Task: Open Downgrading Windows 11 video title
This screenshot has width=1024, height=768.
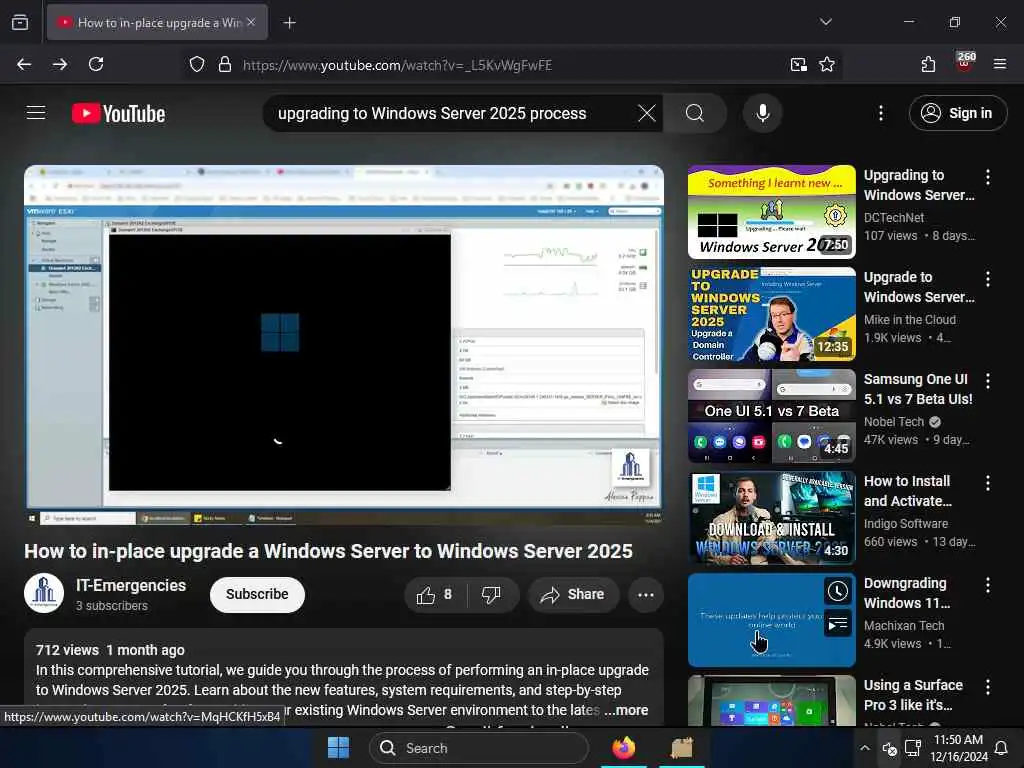Action: tap(907, 593)
